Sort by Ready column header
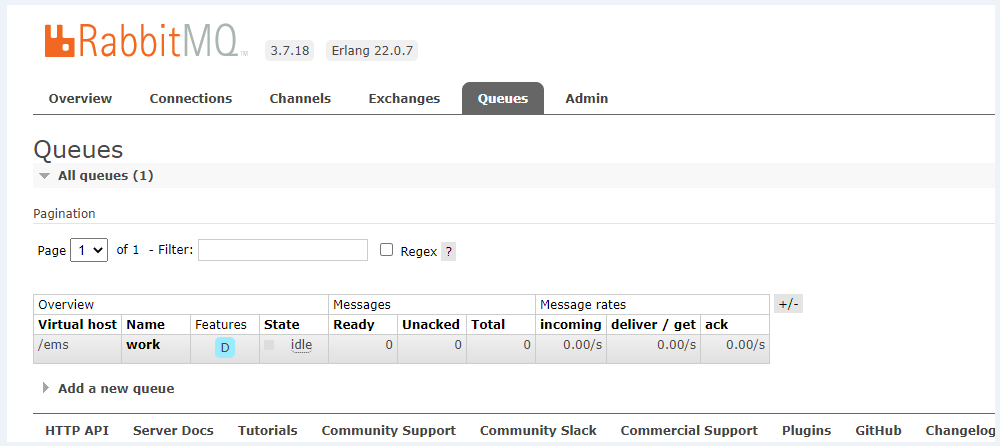1000x446 pixels. [354, 324]
